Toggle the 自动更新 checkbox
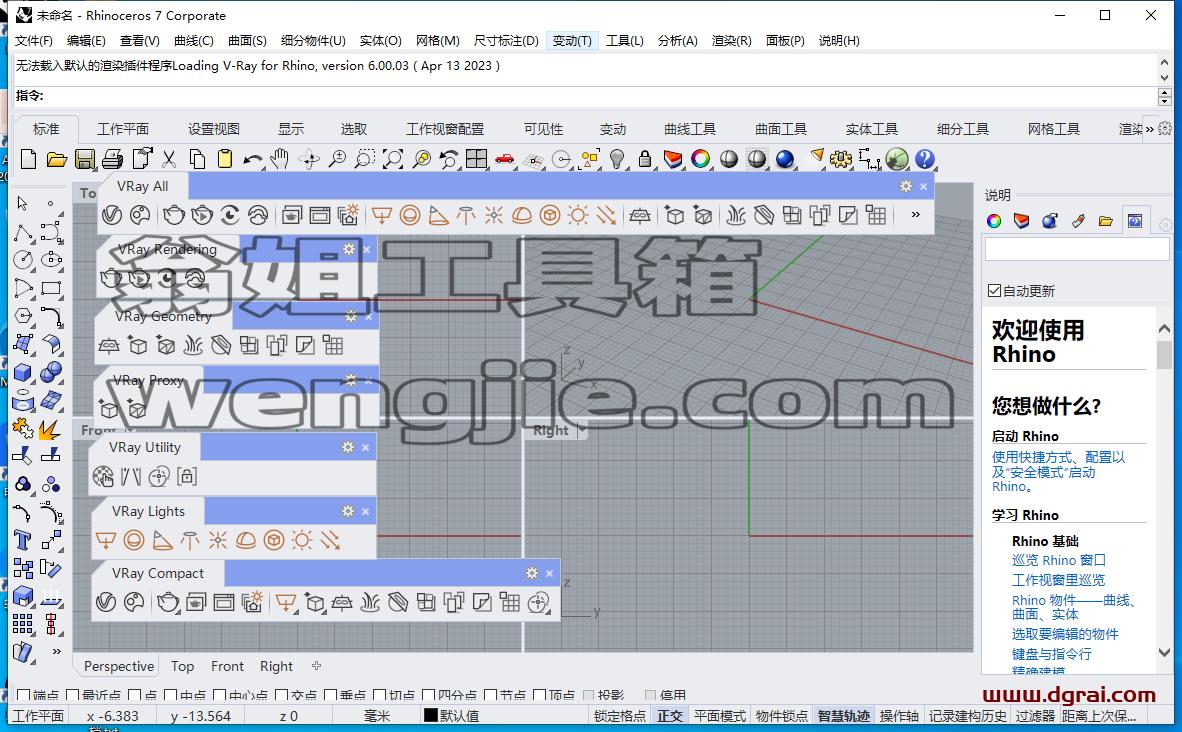This screenshot has width=1182, height=732. (994, 291)
